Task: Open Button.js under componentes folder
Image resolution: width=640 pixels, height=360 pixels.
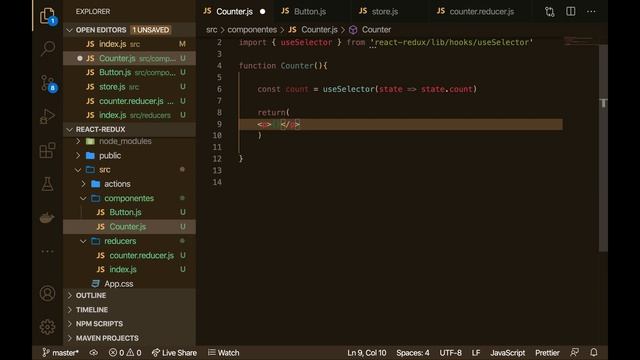Action: [x=129, y=212]
